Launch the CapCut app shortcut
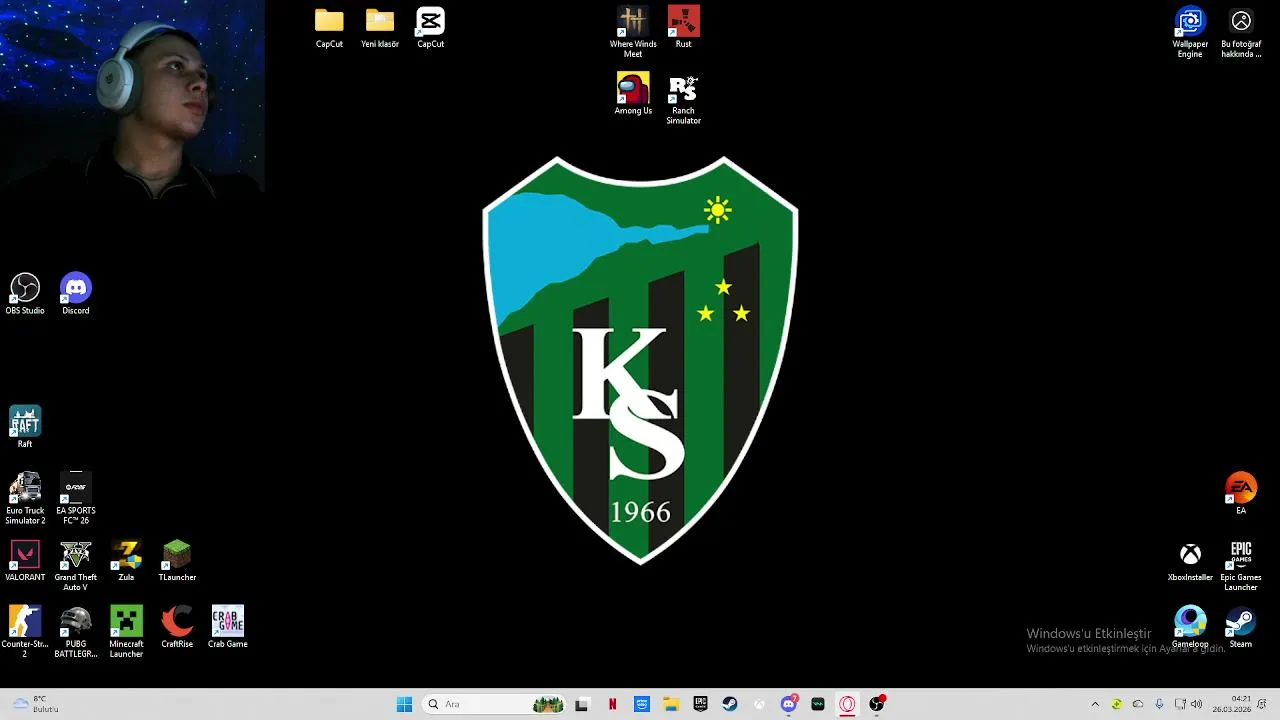Image resolution: width=1280 pixels, height=720 pixels. click(430, 28)
